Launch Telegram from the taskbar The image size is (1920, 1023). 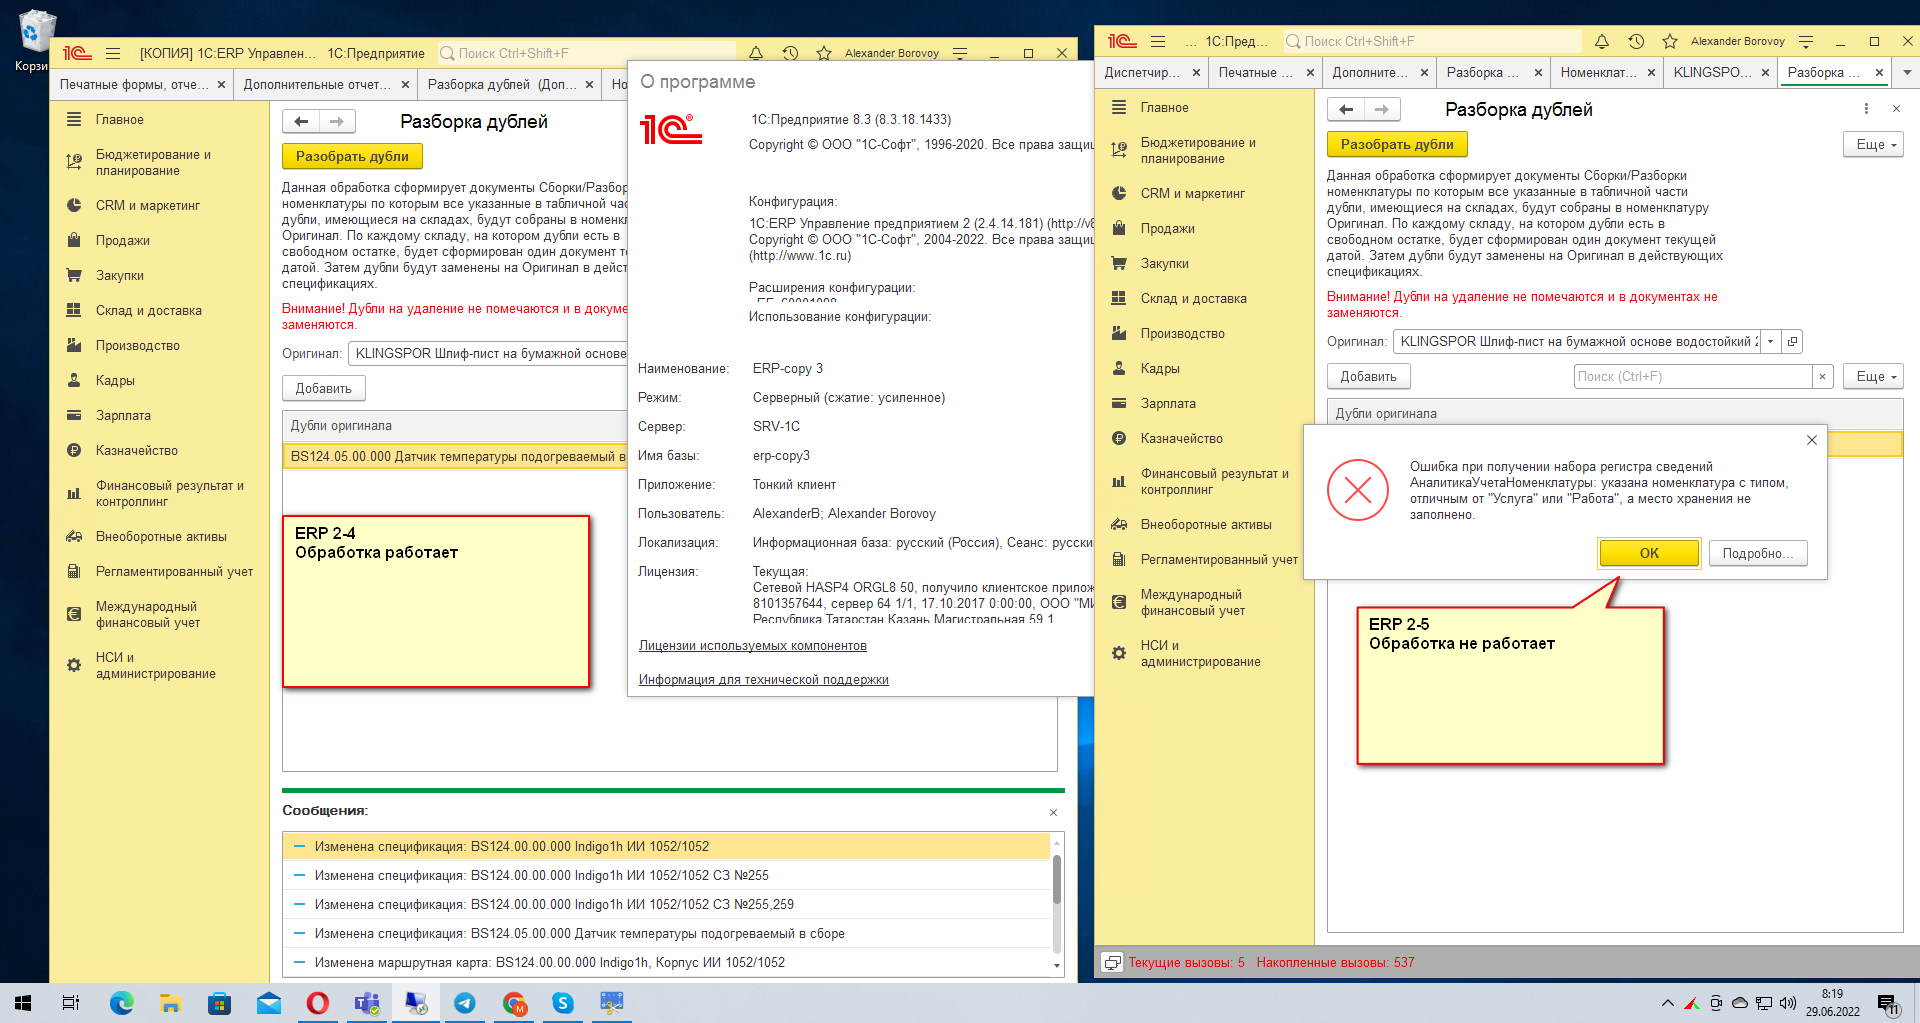(x=465, y=1003)
